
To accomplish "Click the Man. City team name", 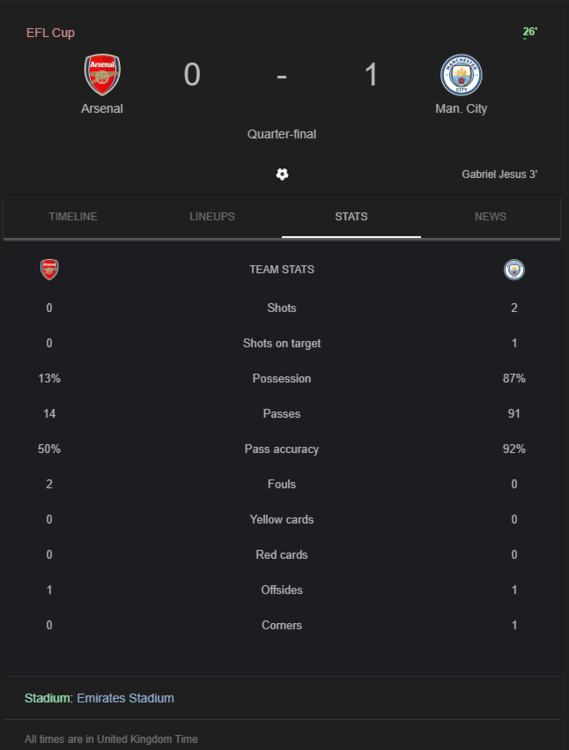I will pos(461,109).
